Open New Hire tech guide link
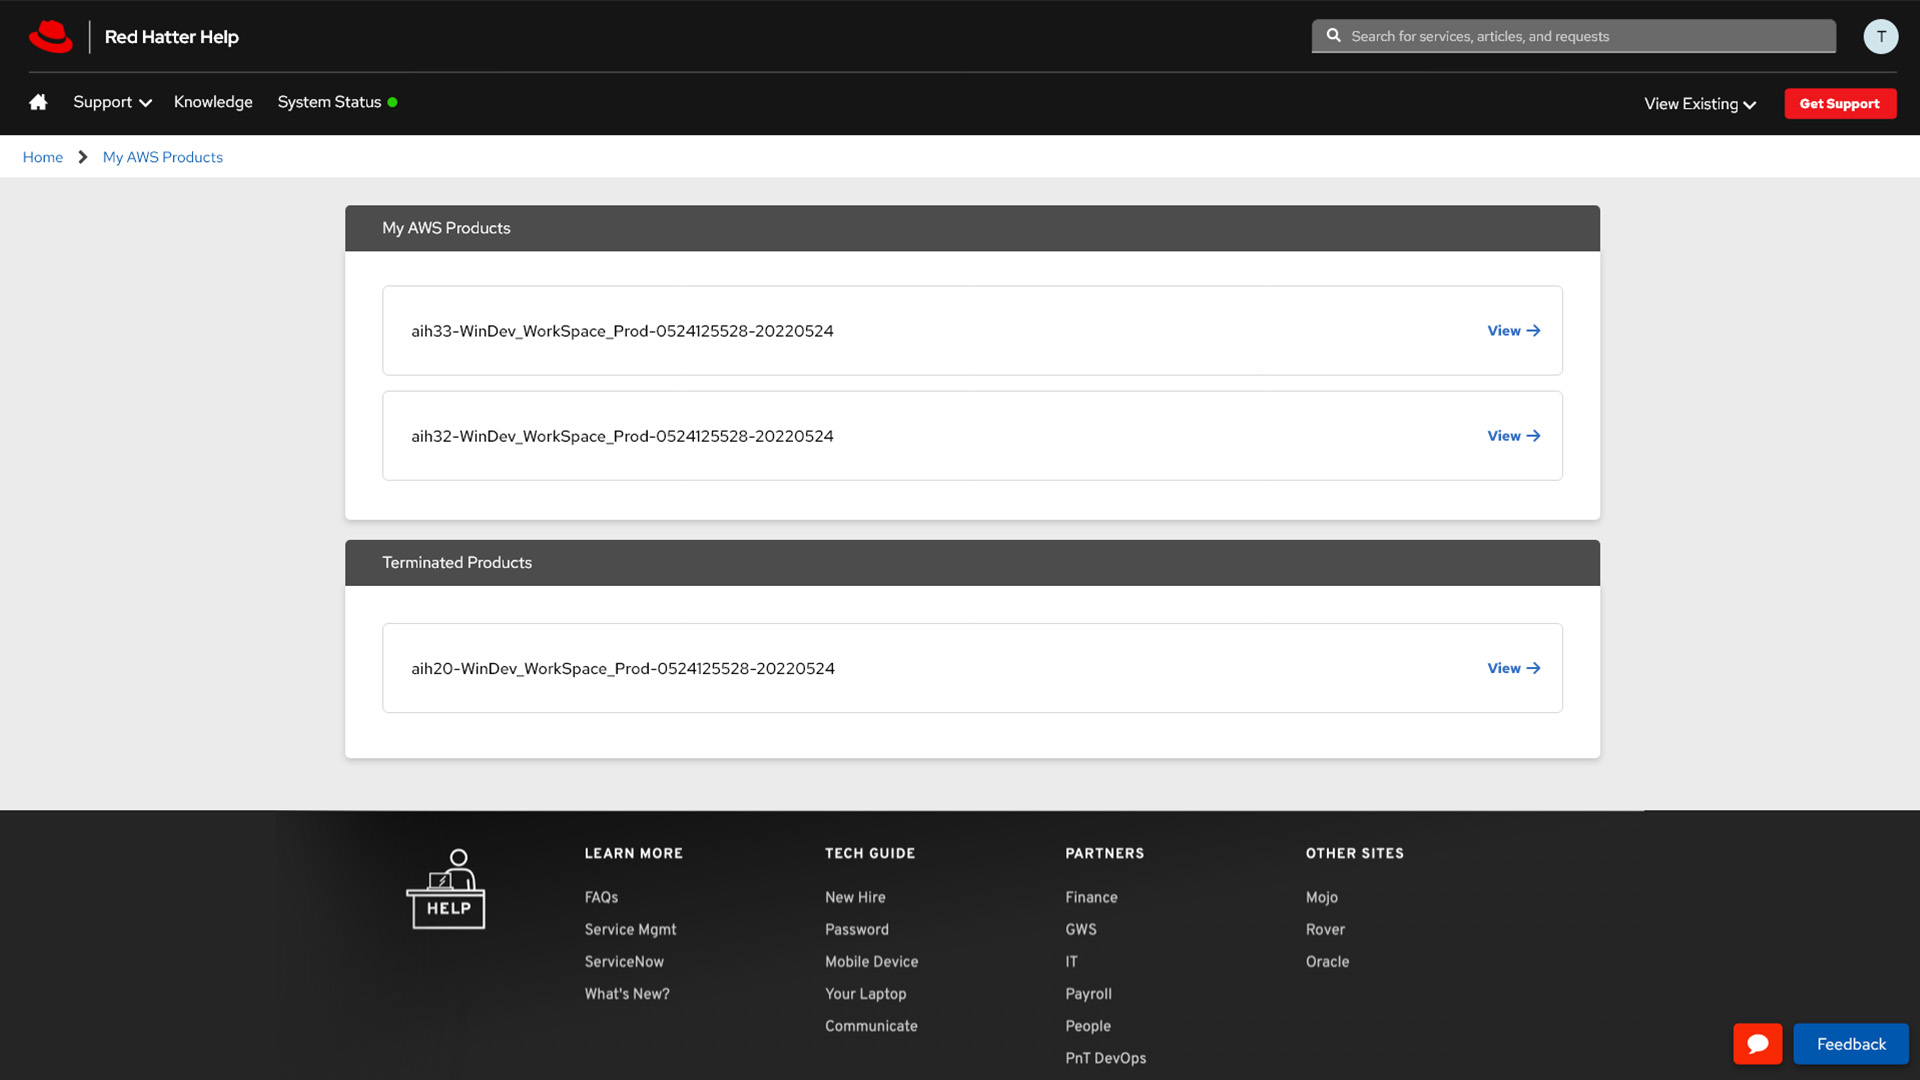Screen dimensions: 1920x1080 855,897
